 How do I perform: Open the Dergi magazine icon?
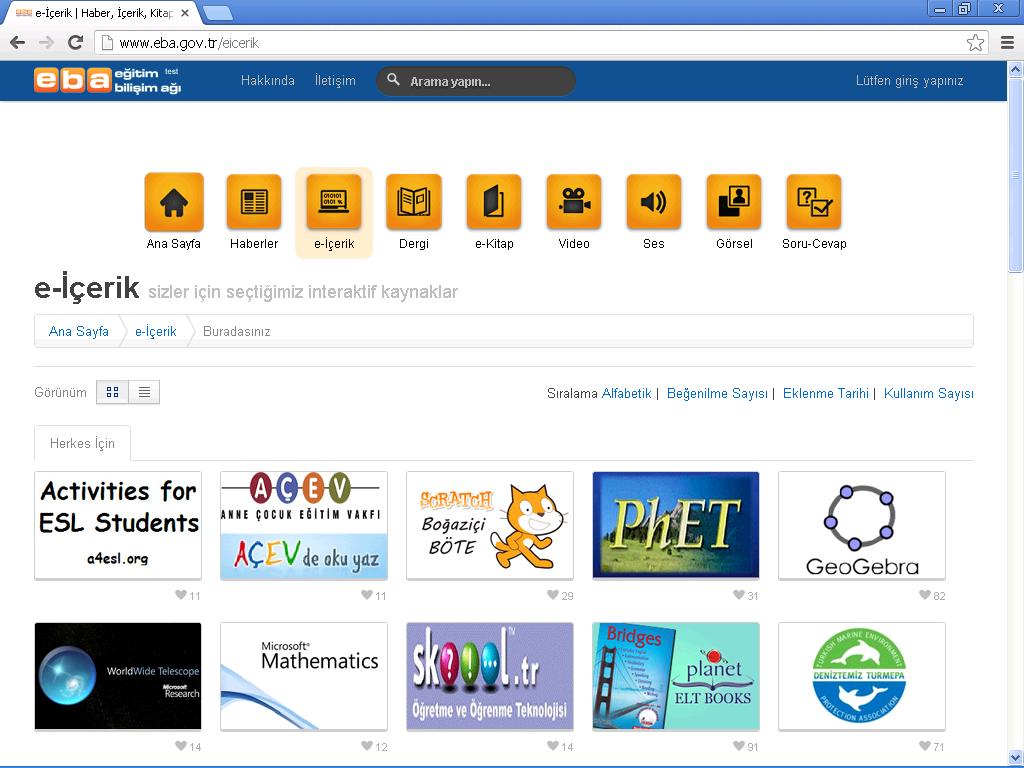pos(414,202)
